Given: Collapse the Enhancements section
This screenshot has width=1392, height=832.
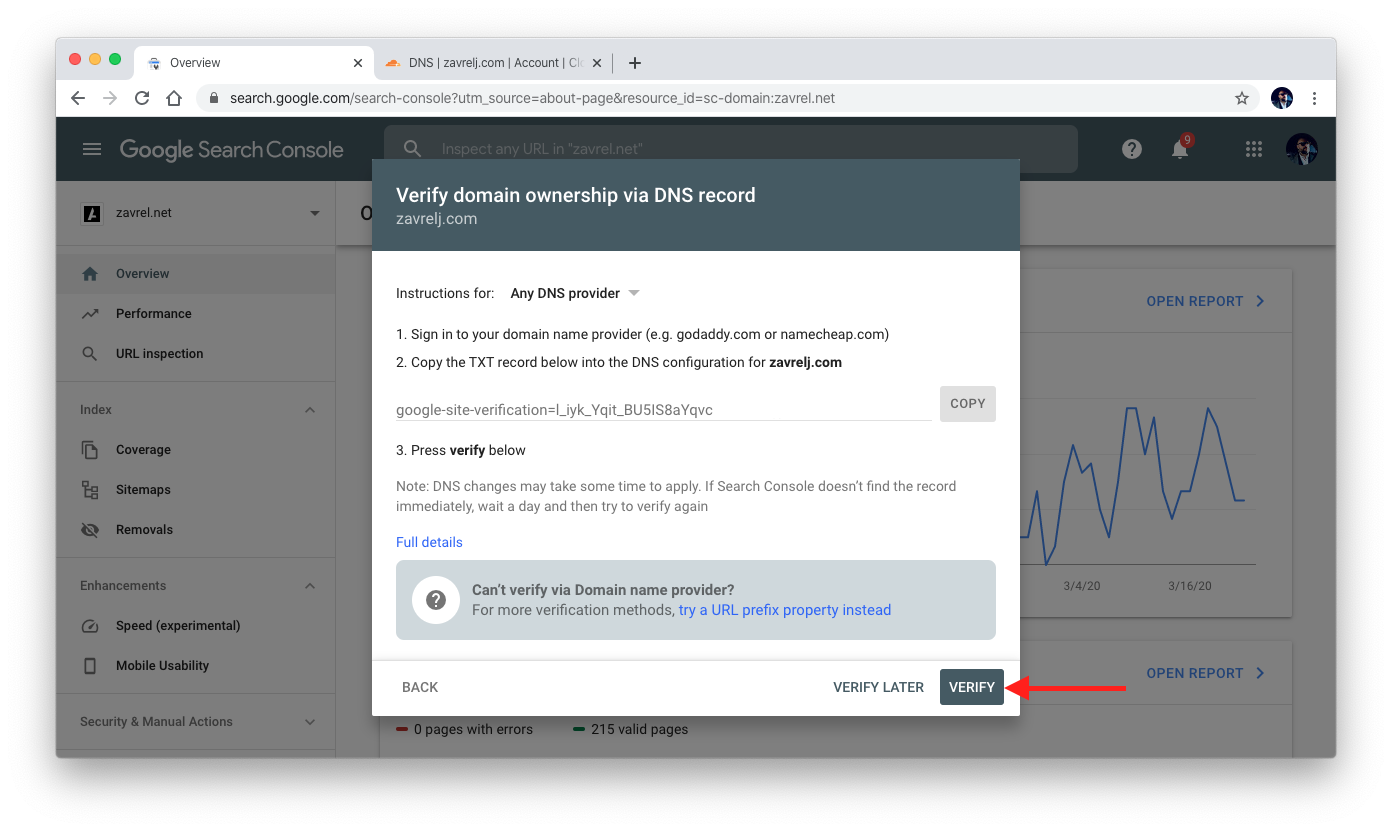Looking at the screenshot, I should (310, 586).
